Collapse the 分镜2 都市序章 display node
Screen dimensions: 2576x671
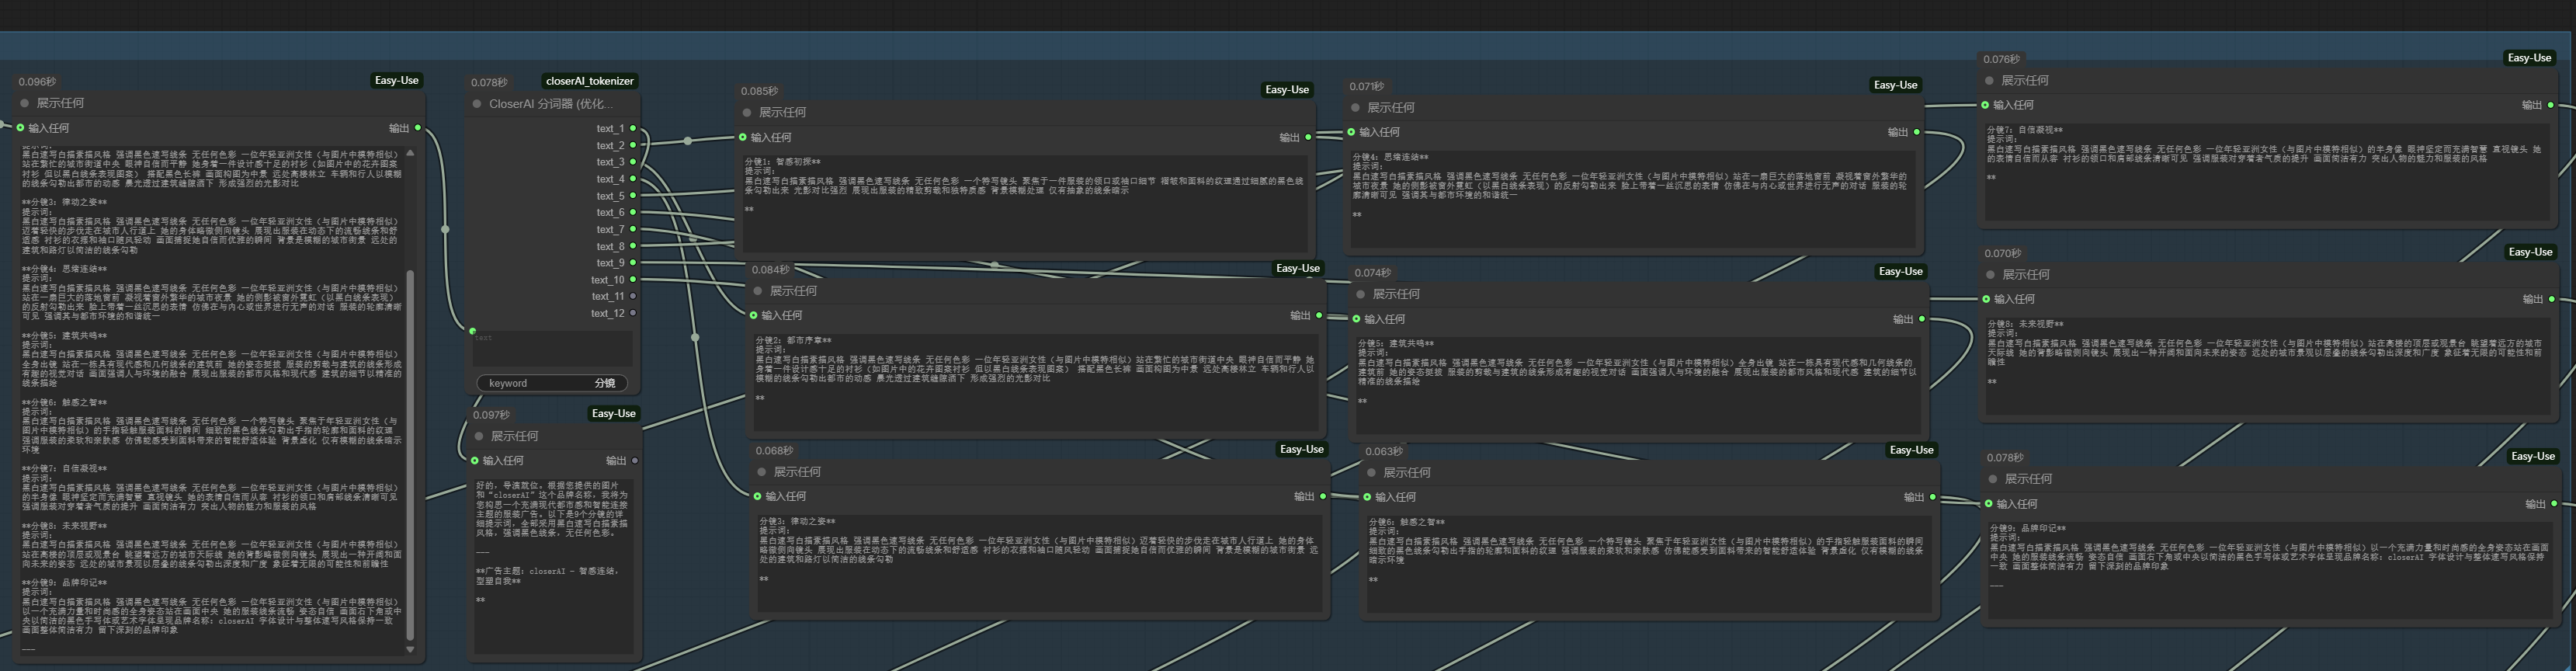(757, 291)
